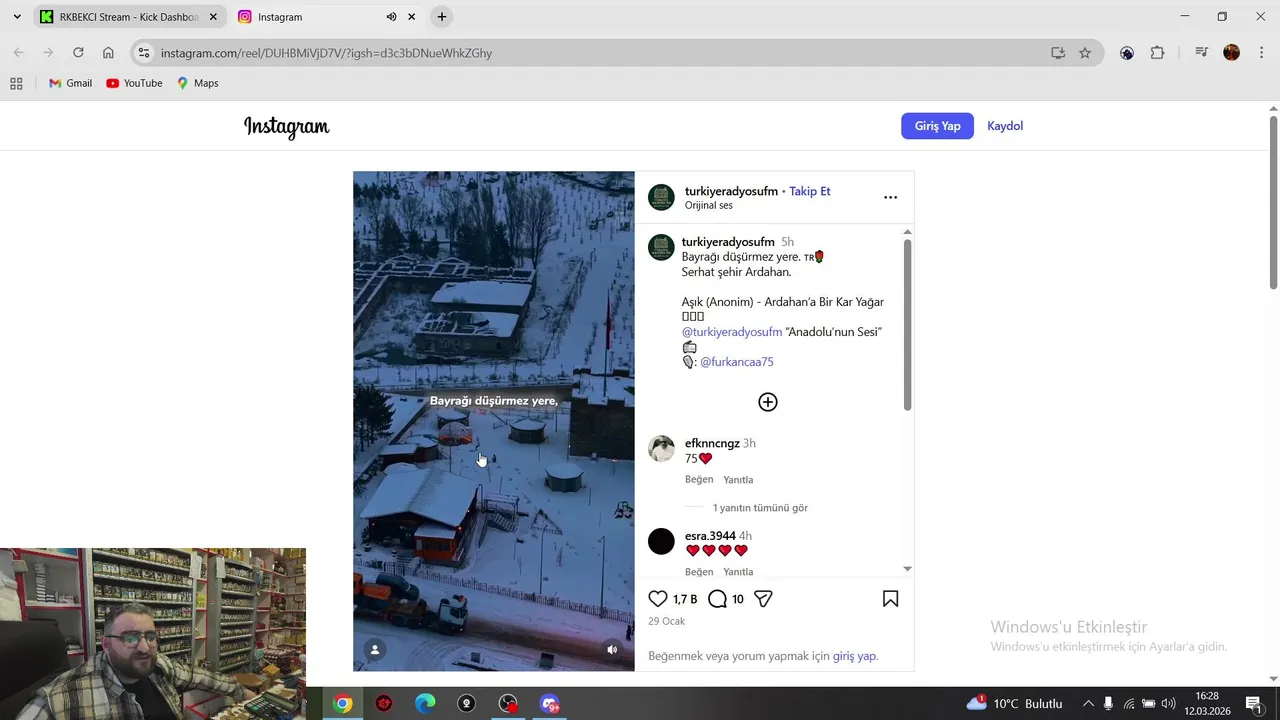This screenshot has height=720, width=1280.
Task: Open the three-dot more options menu on post
Action: (890, 197)
